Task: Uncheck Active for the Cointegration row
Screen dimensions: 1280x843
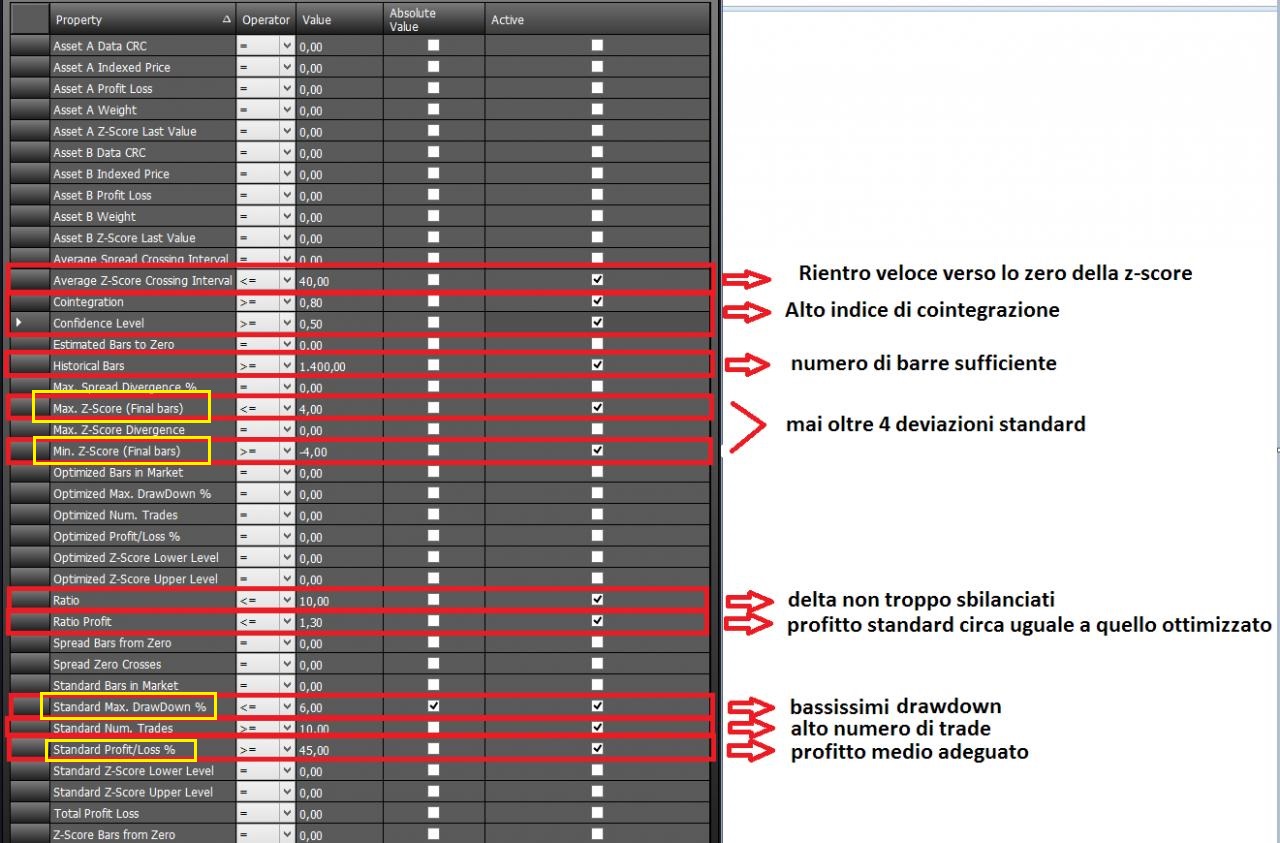Action: click(597, 301)
